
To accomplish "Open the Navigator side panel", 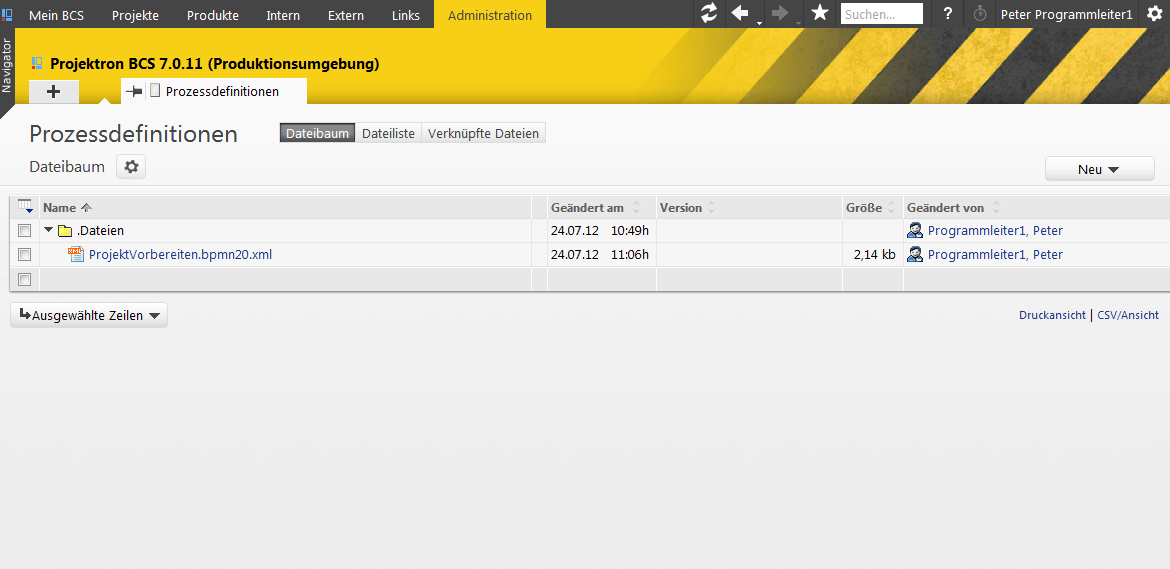I will point(7,67).
